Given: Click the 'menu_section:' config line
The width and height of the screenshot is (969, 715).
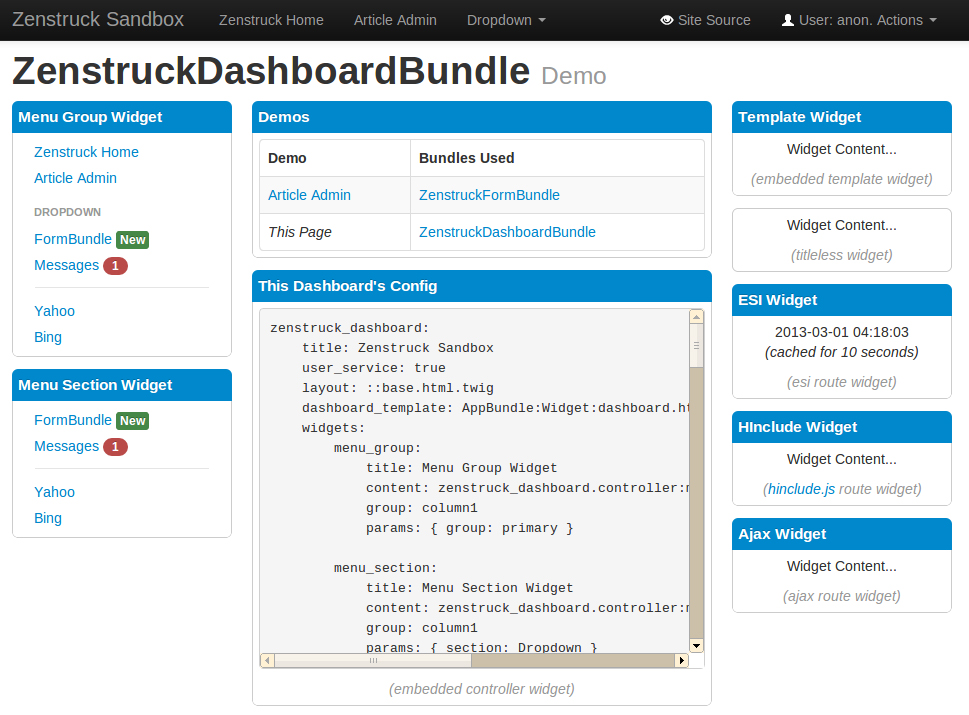Looking at the screenshot, I should click(x=386, y=569).
